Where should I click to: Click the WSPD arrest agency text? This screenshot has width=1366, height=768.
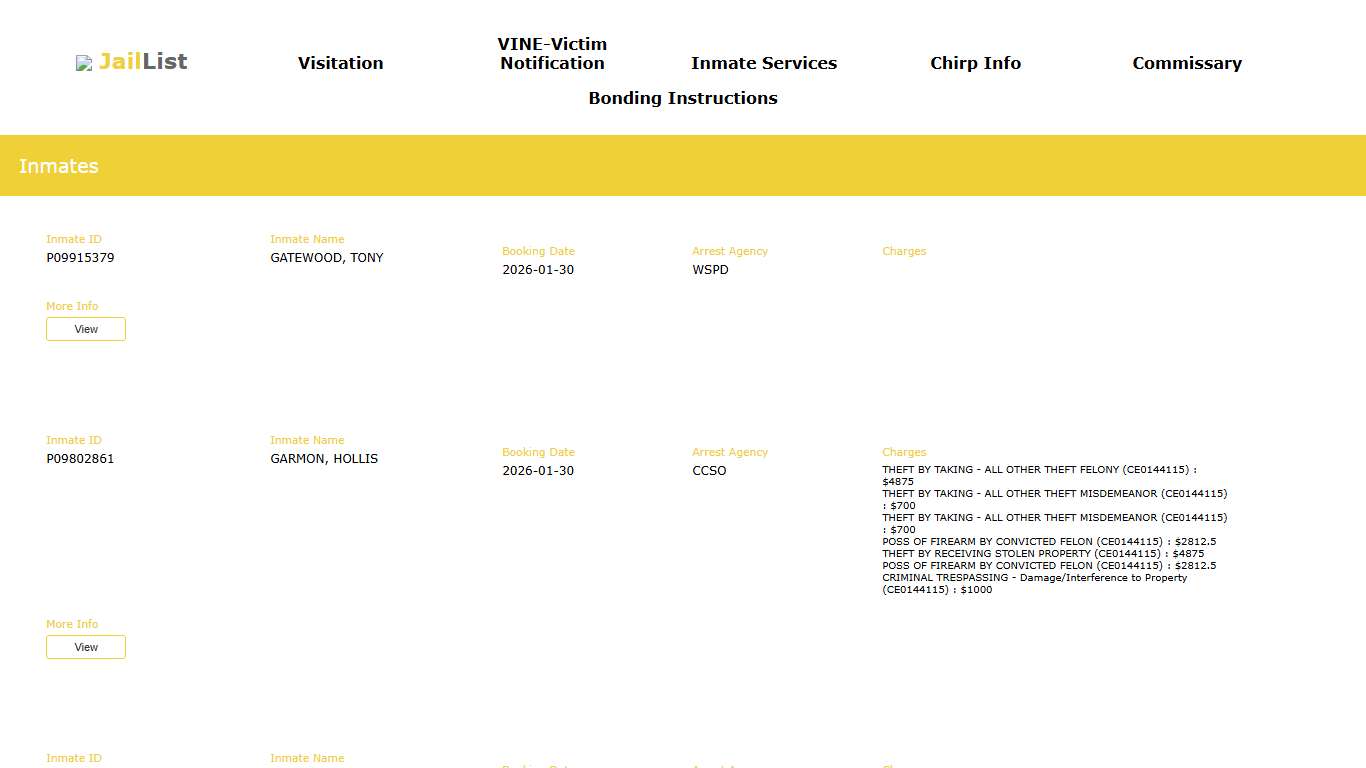(710, 270)
